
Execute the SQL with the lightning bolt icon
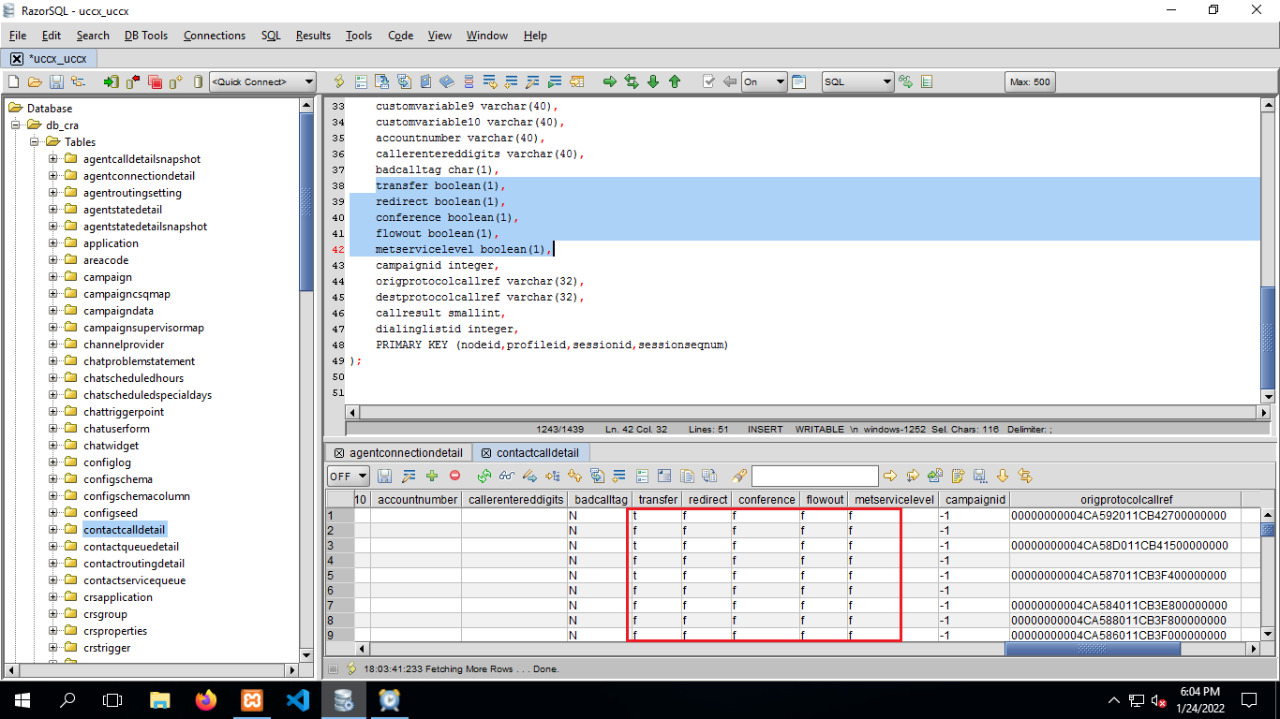337,82
